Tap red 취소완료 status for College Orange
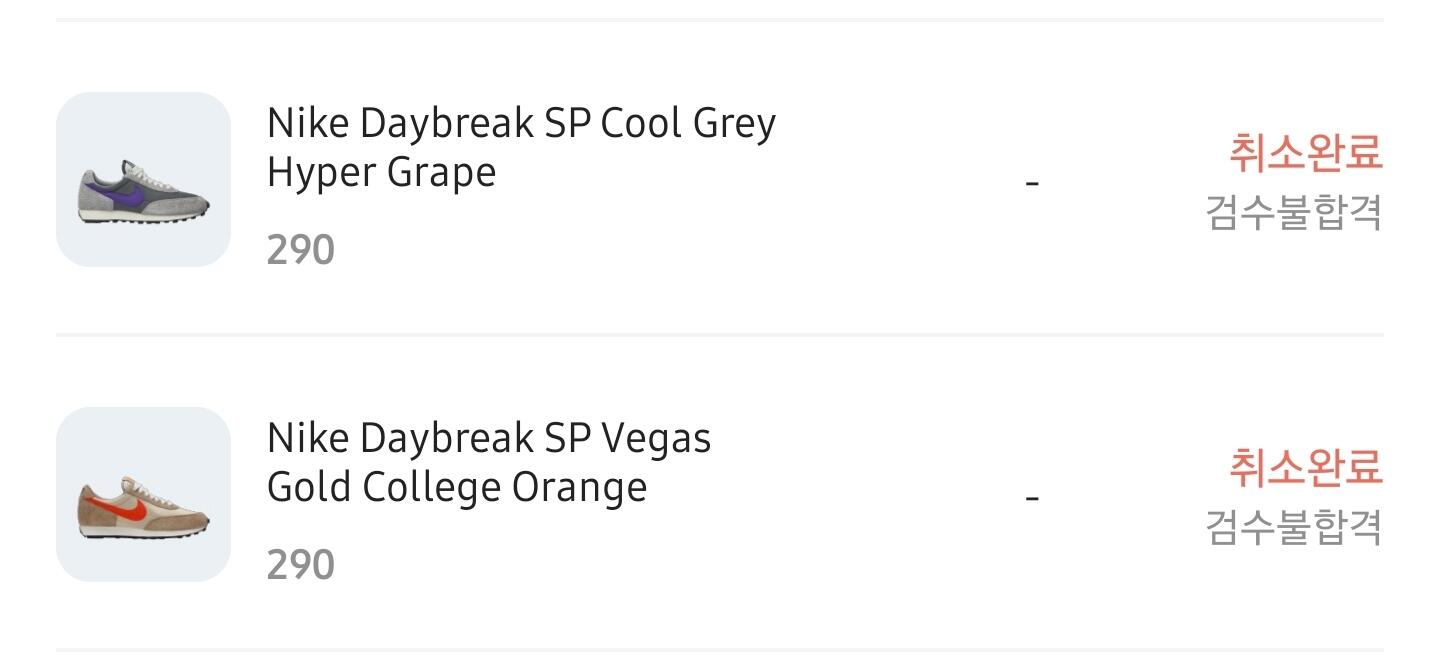1439x655 pixels. pyautogui.click(x=1305, y=468)
